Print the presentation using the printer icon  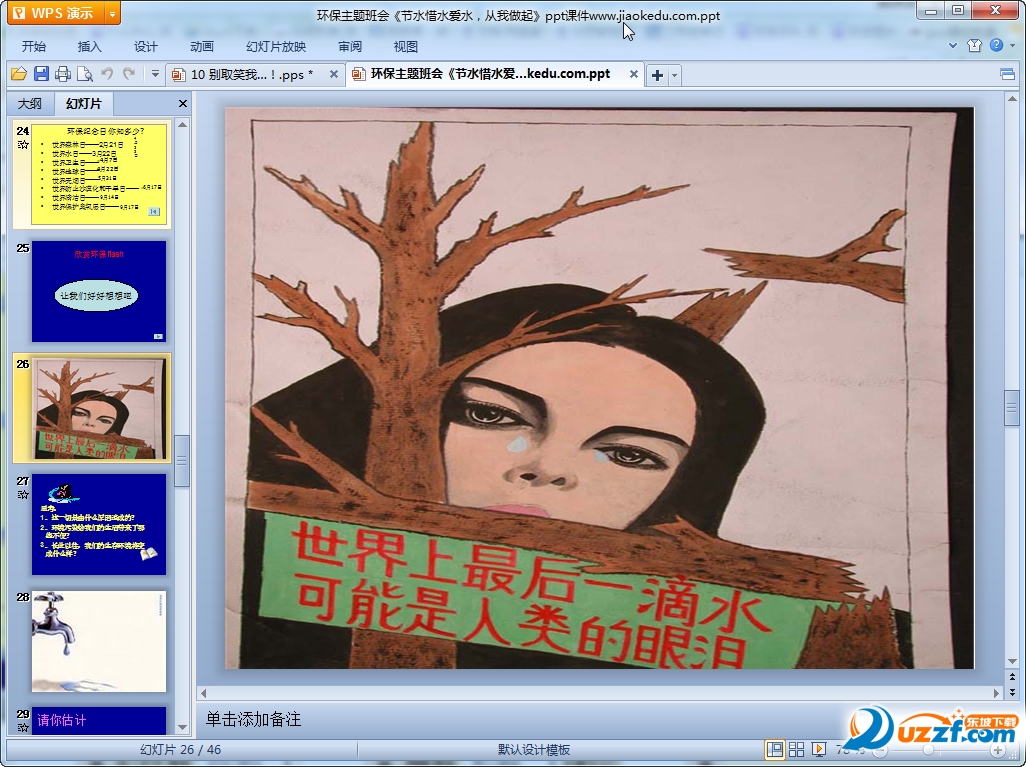pyautogui.click(x=63, y=74)
